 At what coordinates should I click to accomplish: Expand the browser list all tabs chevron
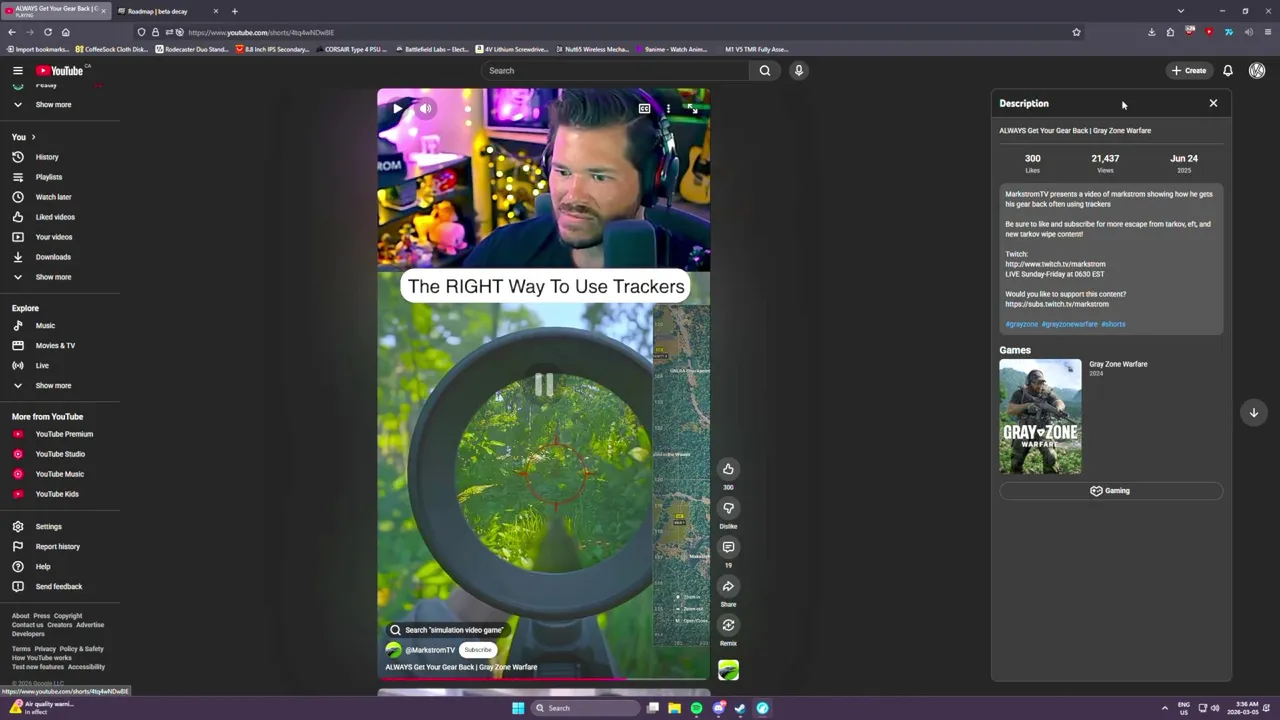point(1181,11)
